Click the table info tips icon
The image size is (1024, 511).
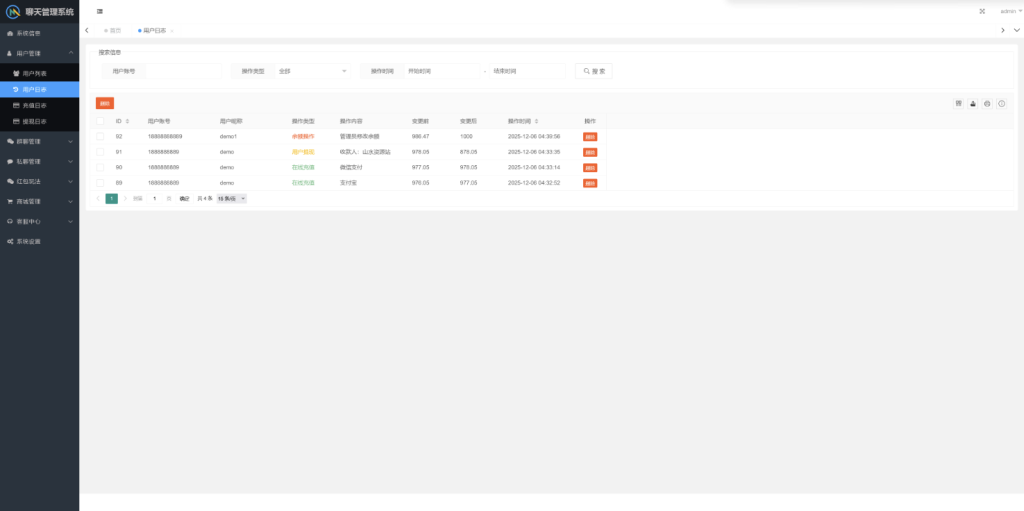[1001, 103]
